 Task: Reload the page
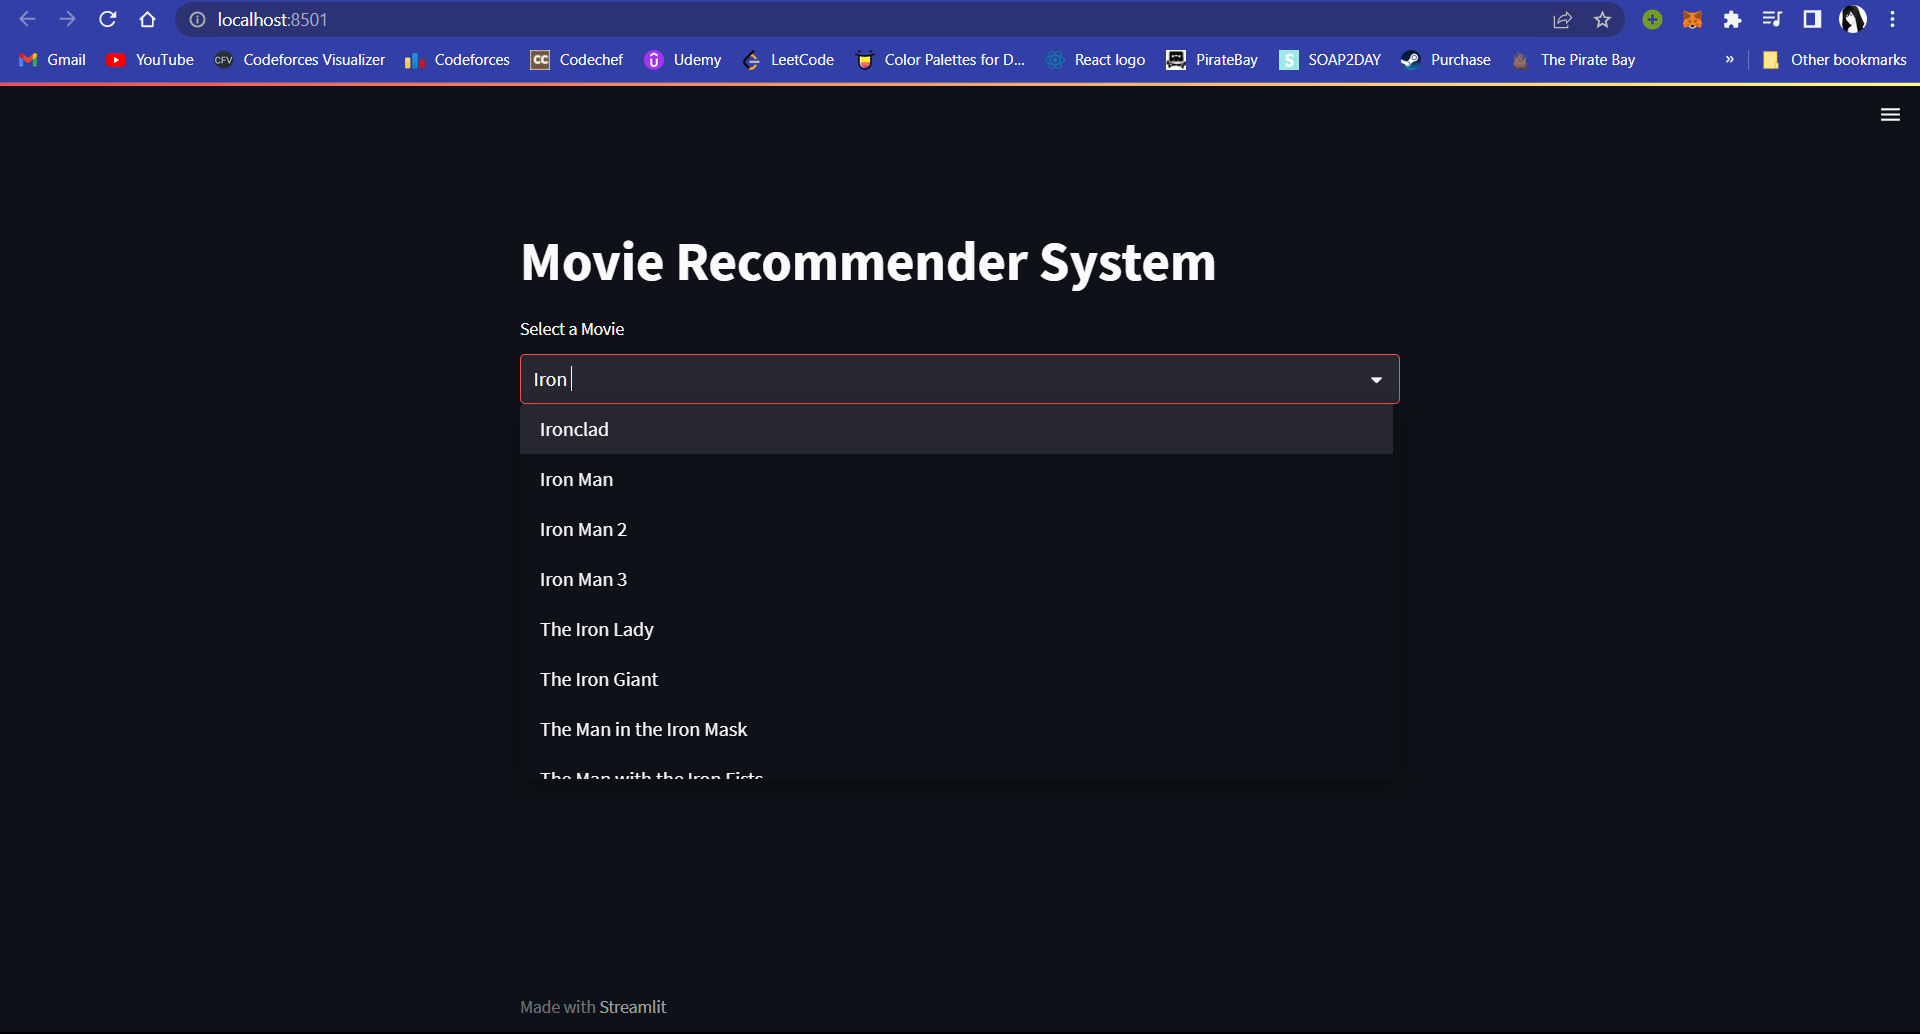[107, 19]
